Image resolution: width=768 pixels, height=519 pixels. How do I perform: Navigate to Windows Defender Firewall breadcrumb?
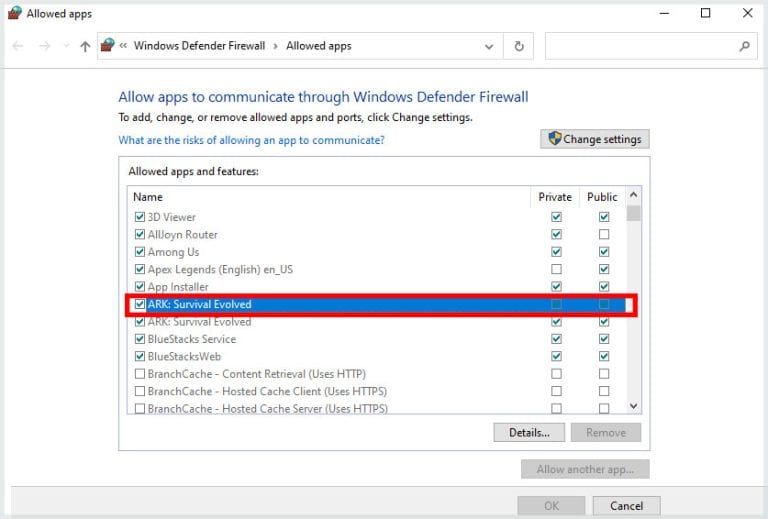coord(199,46)
